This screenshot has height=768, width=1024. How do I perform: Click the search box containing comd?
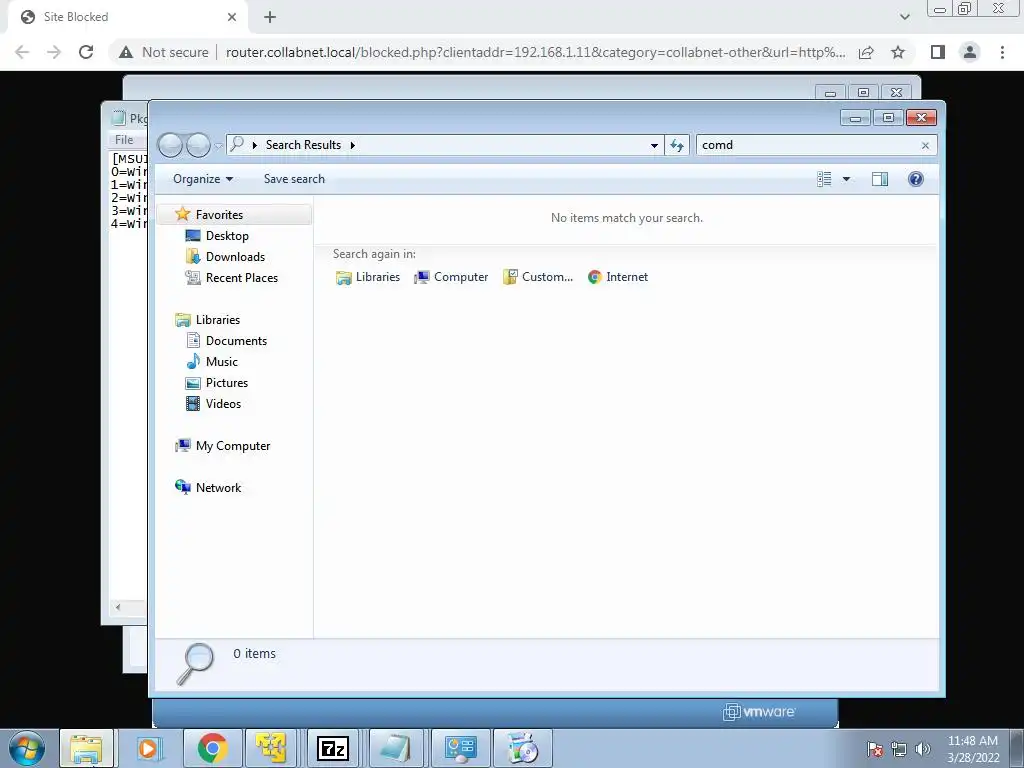(808, 145)
